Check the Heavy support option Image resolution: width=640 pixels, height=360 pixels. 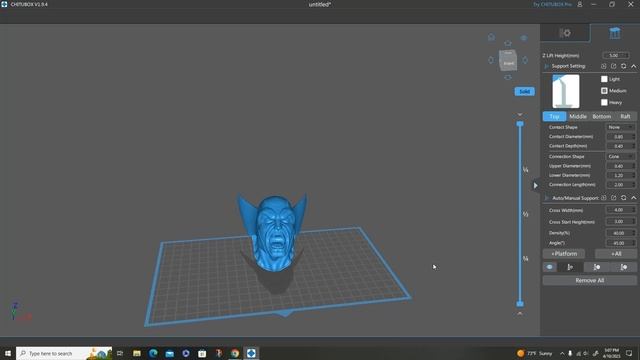click(x=604, y=102)
